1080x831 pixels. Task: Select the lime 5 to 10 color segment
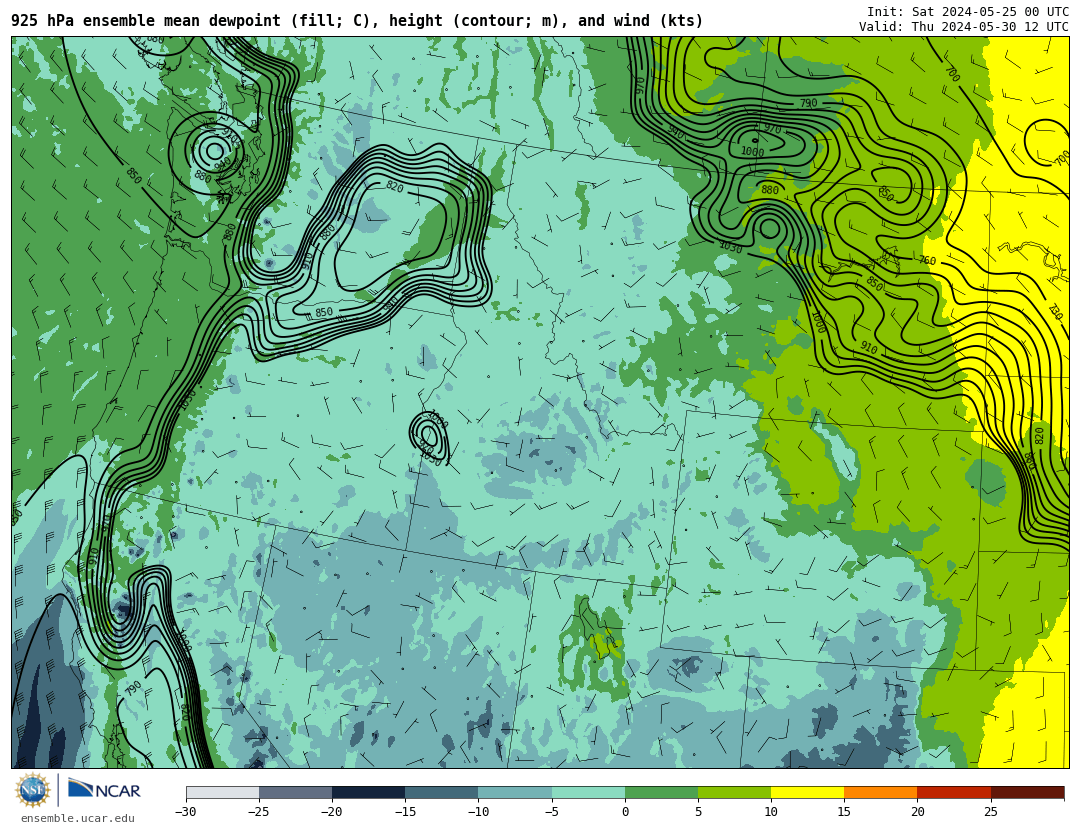click(x=734, y=792)
